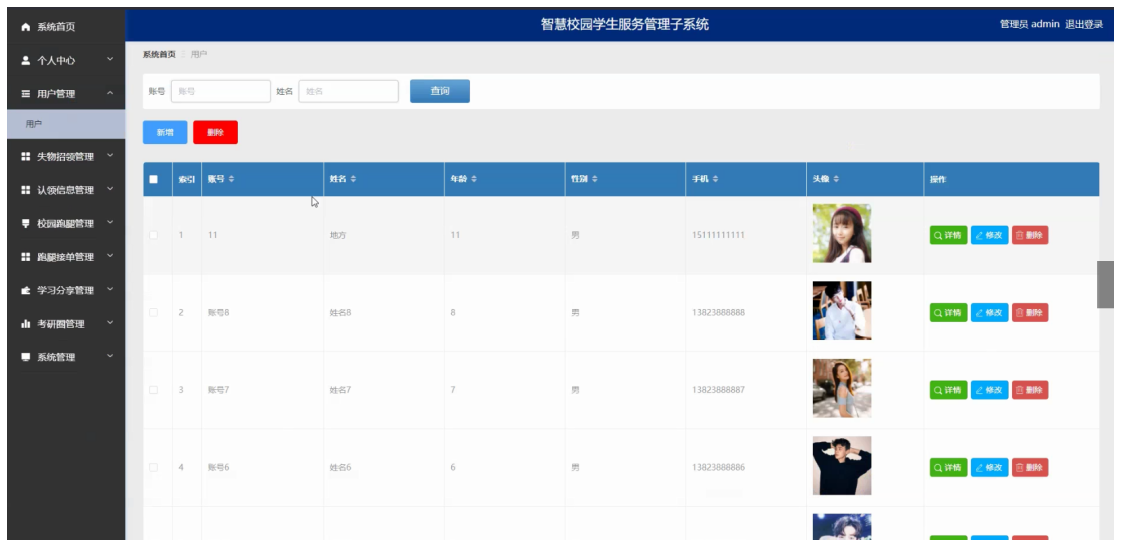The width and height of the screenshot is (1143, 555).
Task: Click avatar thumbnail of 账号8
Action: pyautogui.click(x=842, y=311)
